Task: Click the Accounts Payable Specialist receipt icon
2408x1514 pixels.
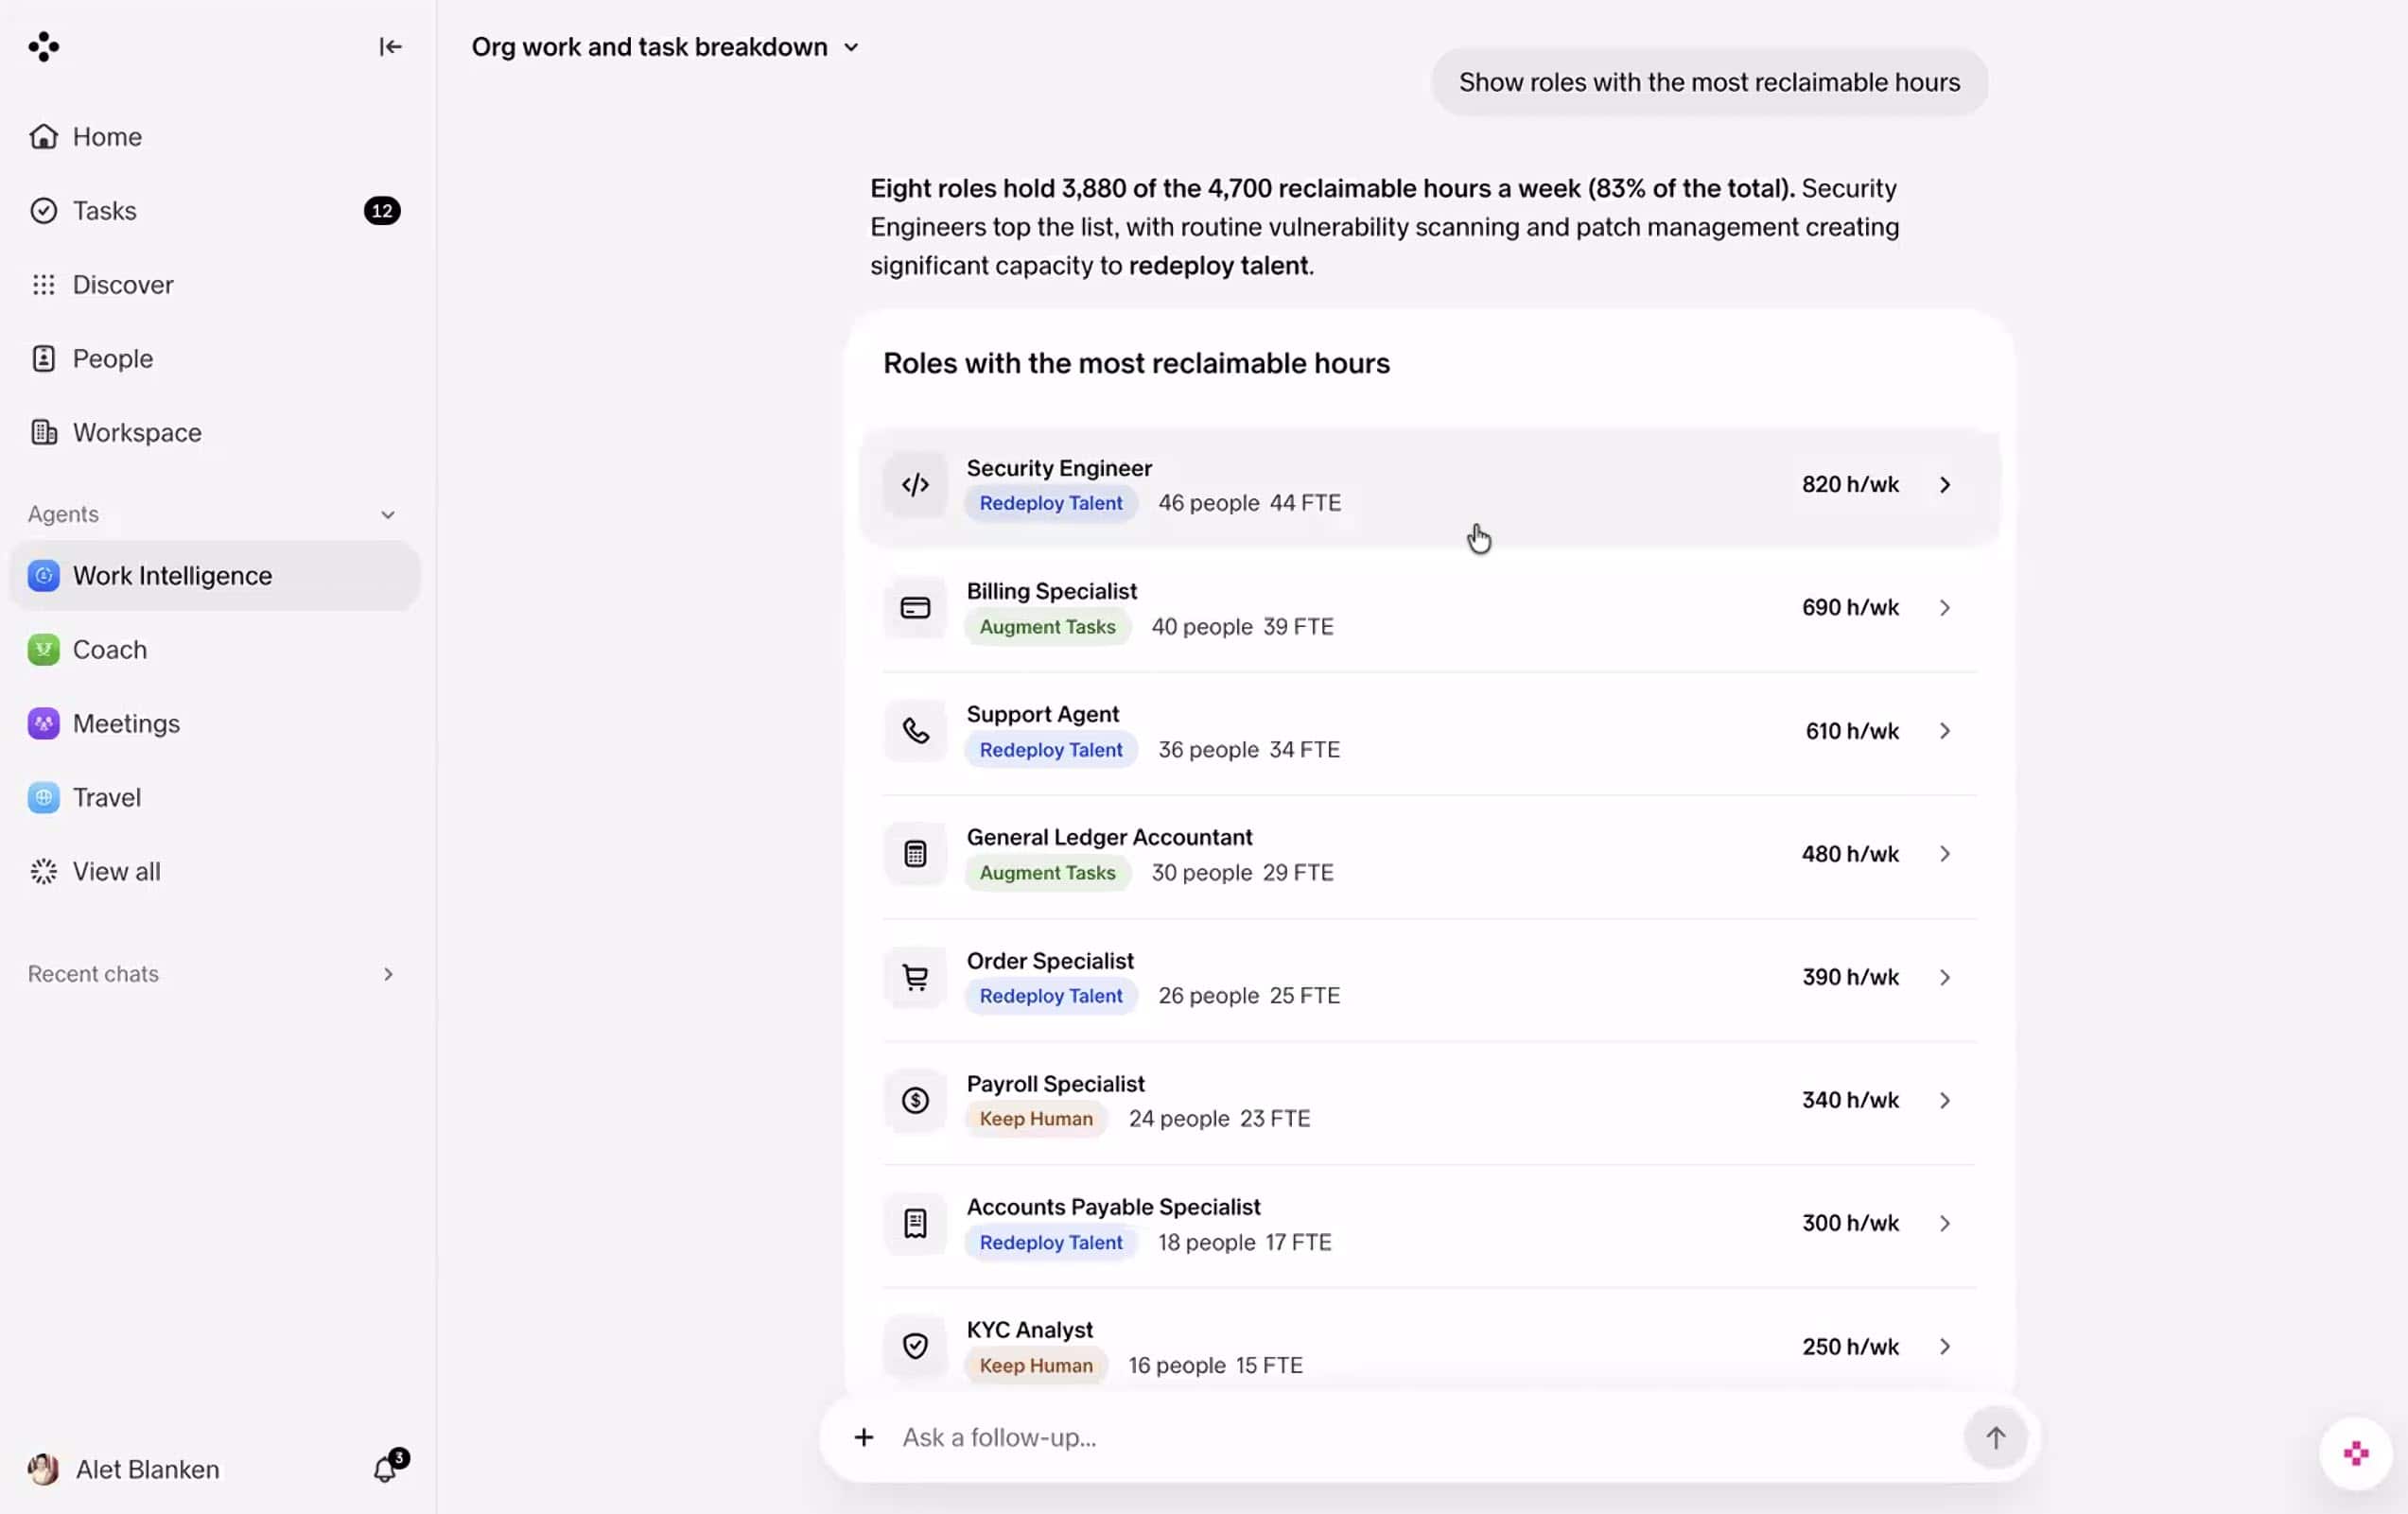Action: click(x=914, y=1222)
